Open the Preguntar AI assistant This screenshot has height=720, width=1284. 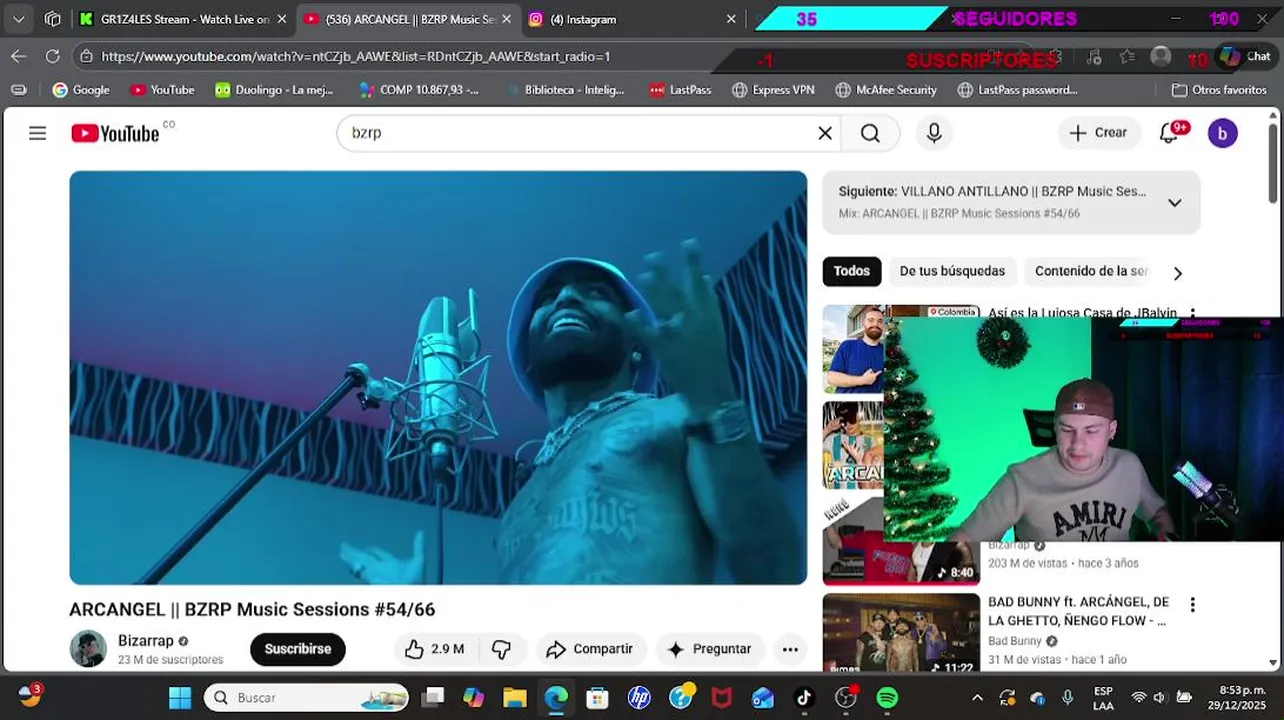[x=709, y=649]
